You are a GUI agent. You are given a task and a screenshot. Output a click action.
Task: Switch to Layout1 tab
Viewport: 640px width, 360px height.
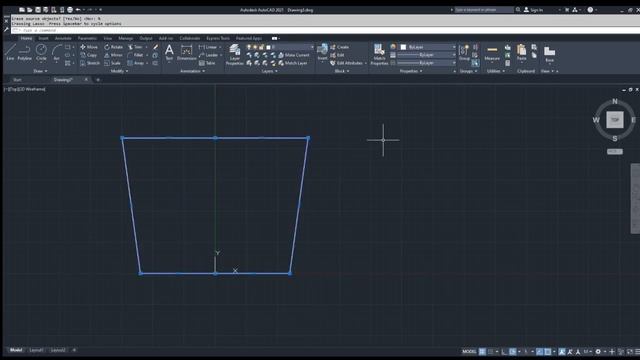tap(36, 350)
